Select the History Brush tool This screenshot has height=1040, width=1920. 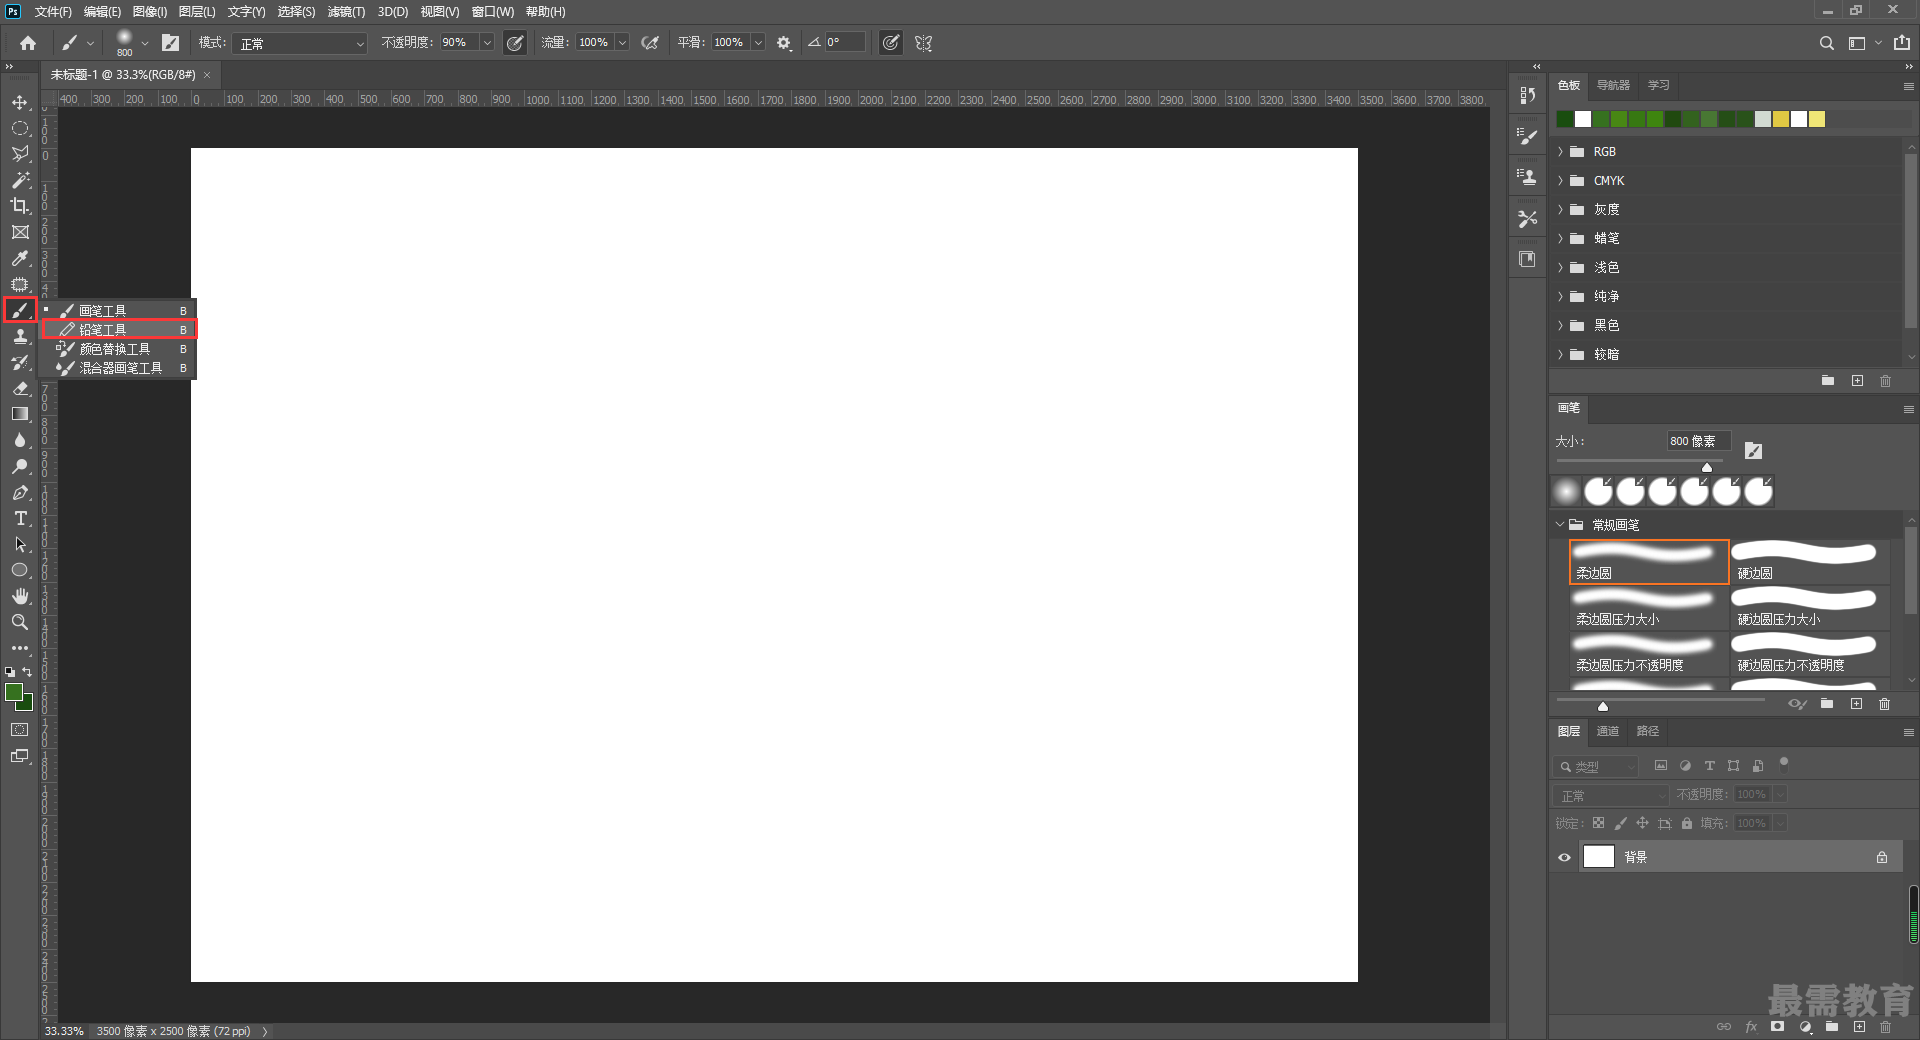(20, 362)
